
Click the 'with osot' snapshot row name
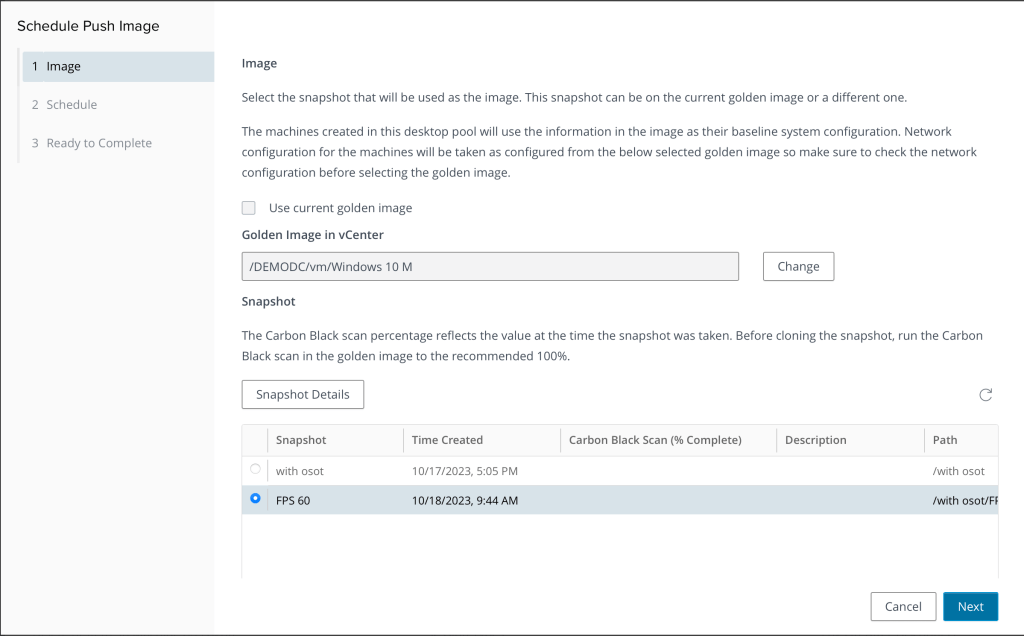click(300, 471)
